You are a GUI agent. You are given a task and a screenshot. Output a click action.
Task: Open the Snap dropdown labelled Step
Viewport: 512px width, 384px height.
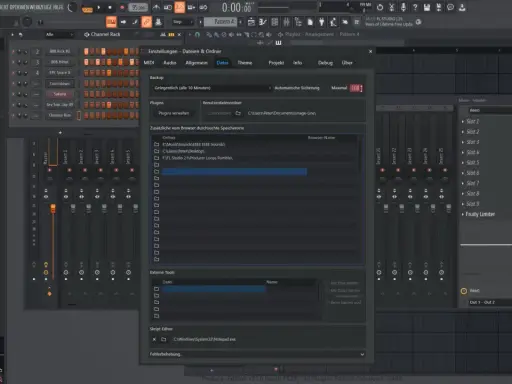pyautogui.click(x=183, y=22)
